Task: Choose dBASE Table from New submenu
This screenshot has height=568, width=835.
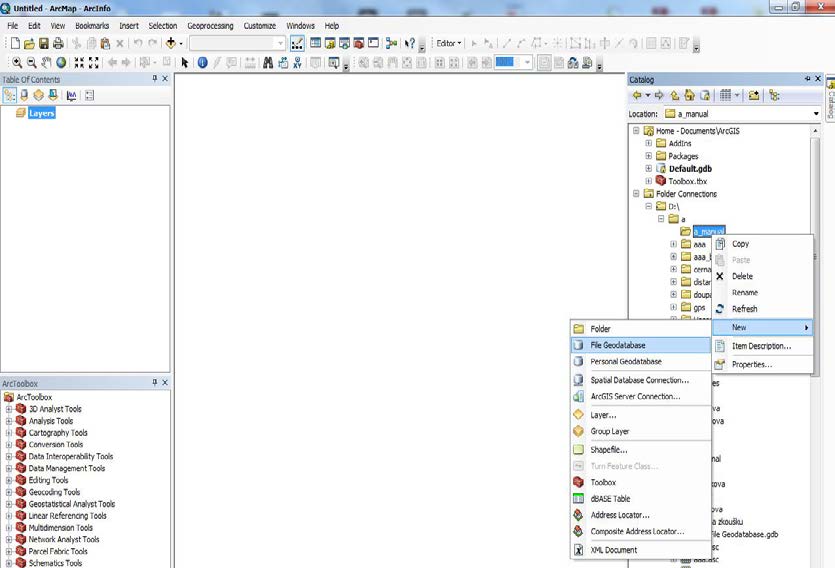Action: pyautogui.click(x=641, y=499)
